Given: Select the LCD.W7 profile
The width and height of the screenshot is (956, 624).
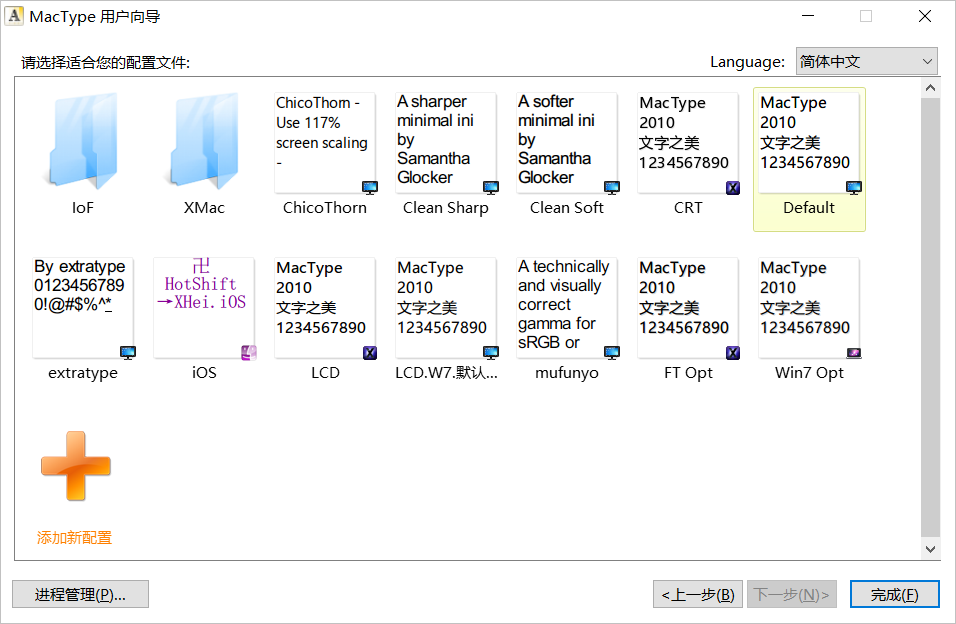Looking at the screenshot, I should (x=446, y=308).
